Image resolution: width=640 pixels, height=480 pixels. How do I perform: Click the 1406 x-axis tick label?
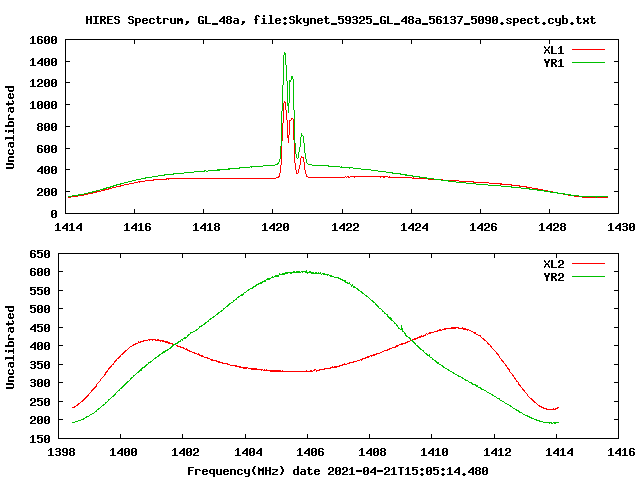(x=310, y=452)
